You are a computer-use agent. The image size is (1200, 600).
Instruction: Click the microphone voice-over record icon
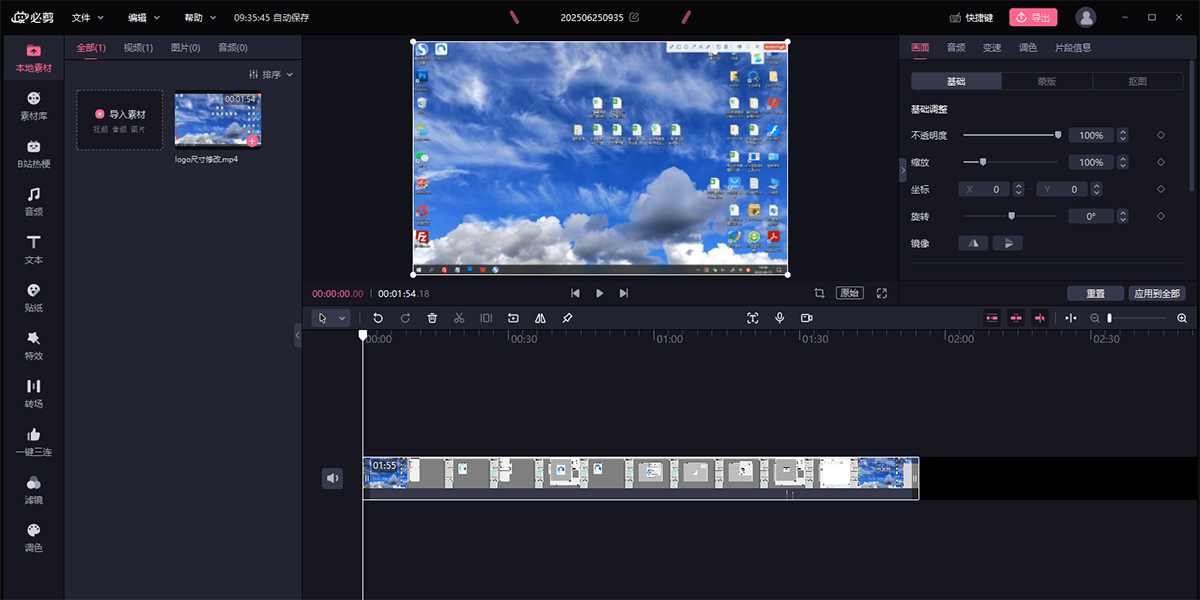pyautogui.click(x=780, y=318)
